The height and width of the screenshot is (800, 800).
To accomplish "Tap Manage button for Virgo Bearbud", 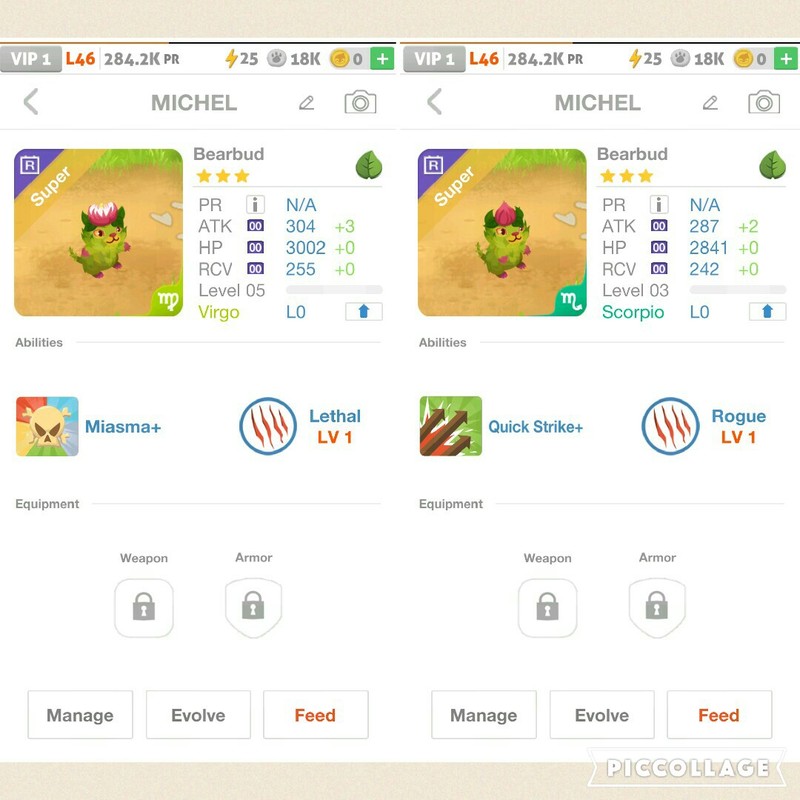I will [x=80, y=715].
